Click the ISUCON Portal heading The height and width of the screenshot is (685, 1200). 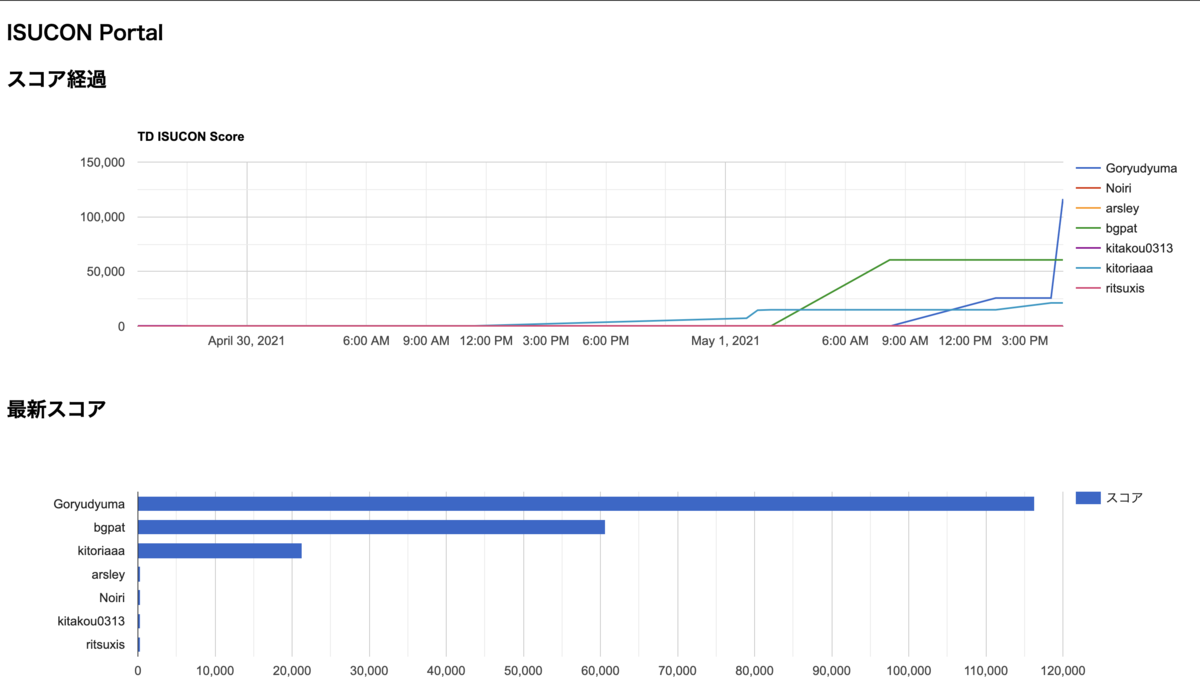pyautogui.click(x=85, y=33)
